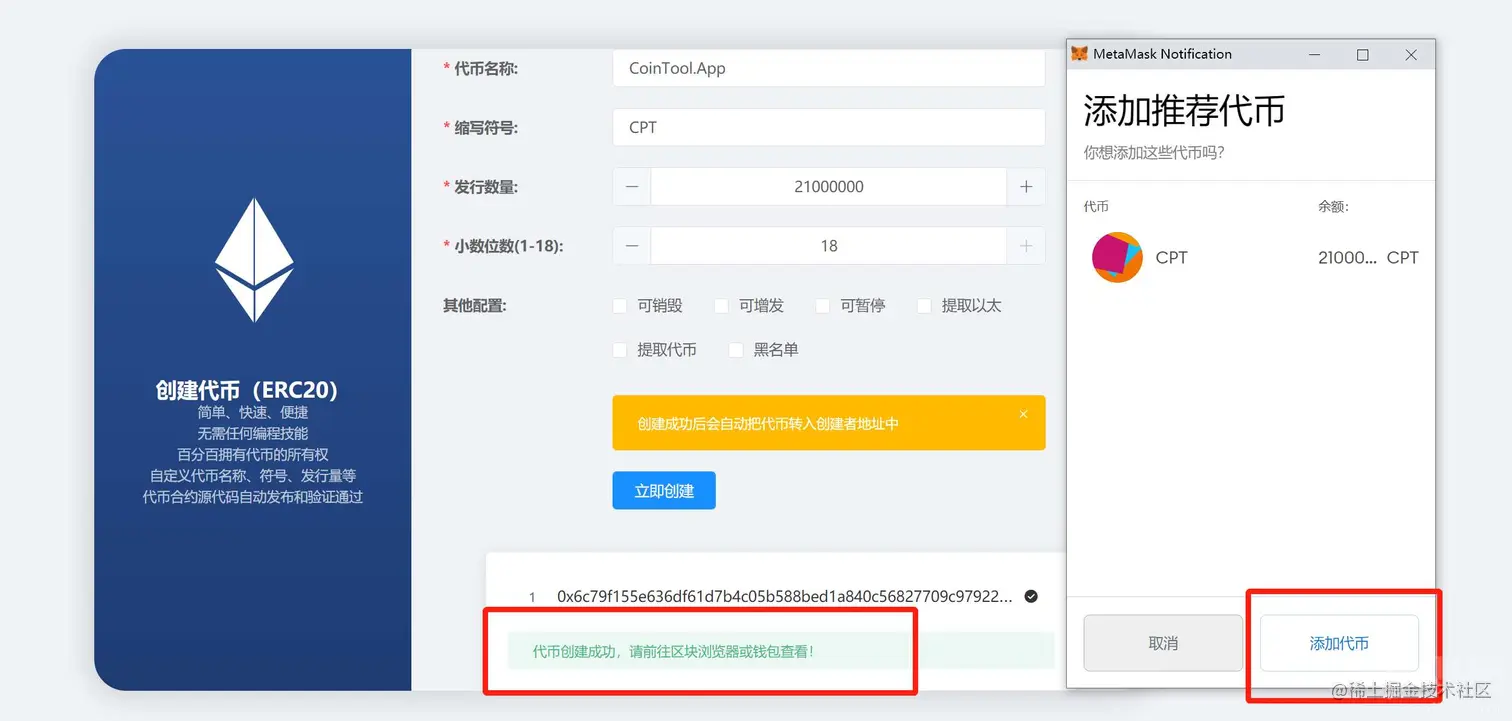Click the check mark next to transaction hash
Image resolution: width=1512 pixels, height=721 pixels.
[x=1031, y=596]
